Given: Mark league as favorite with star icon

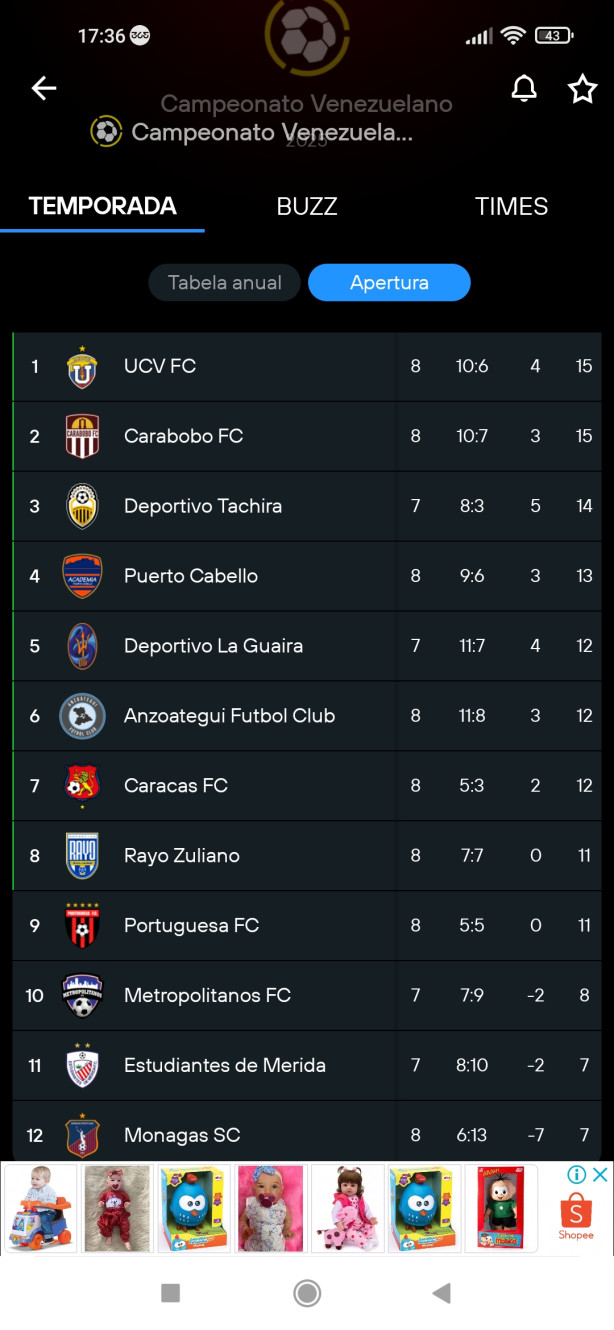Looking at the screenshot, I should pos(582,88).
